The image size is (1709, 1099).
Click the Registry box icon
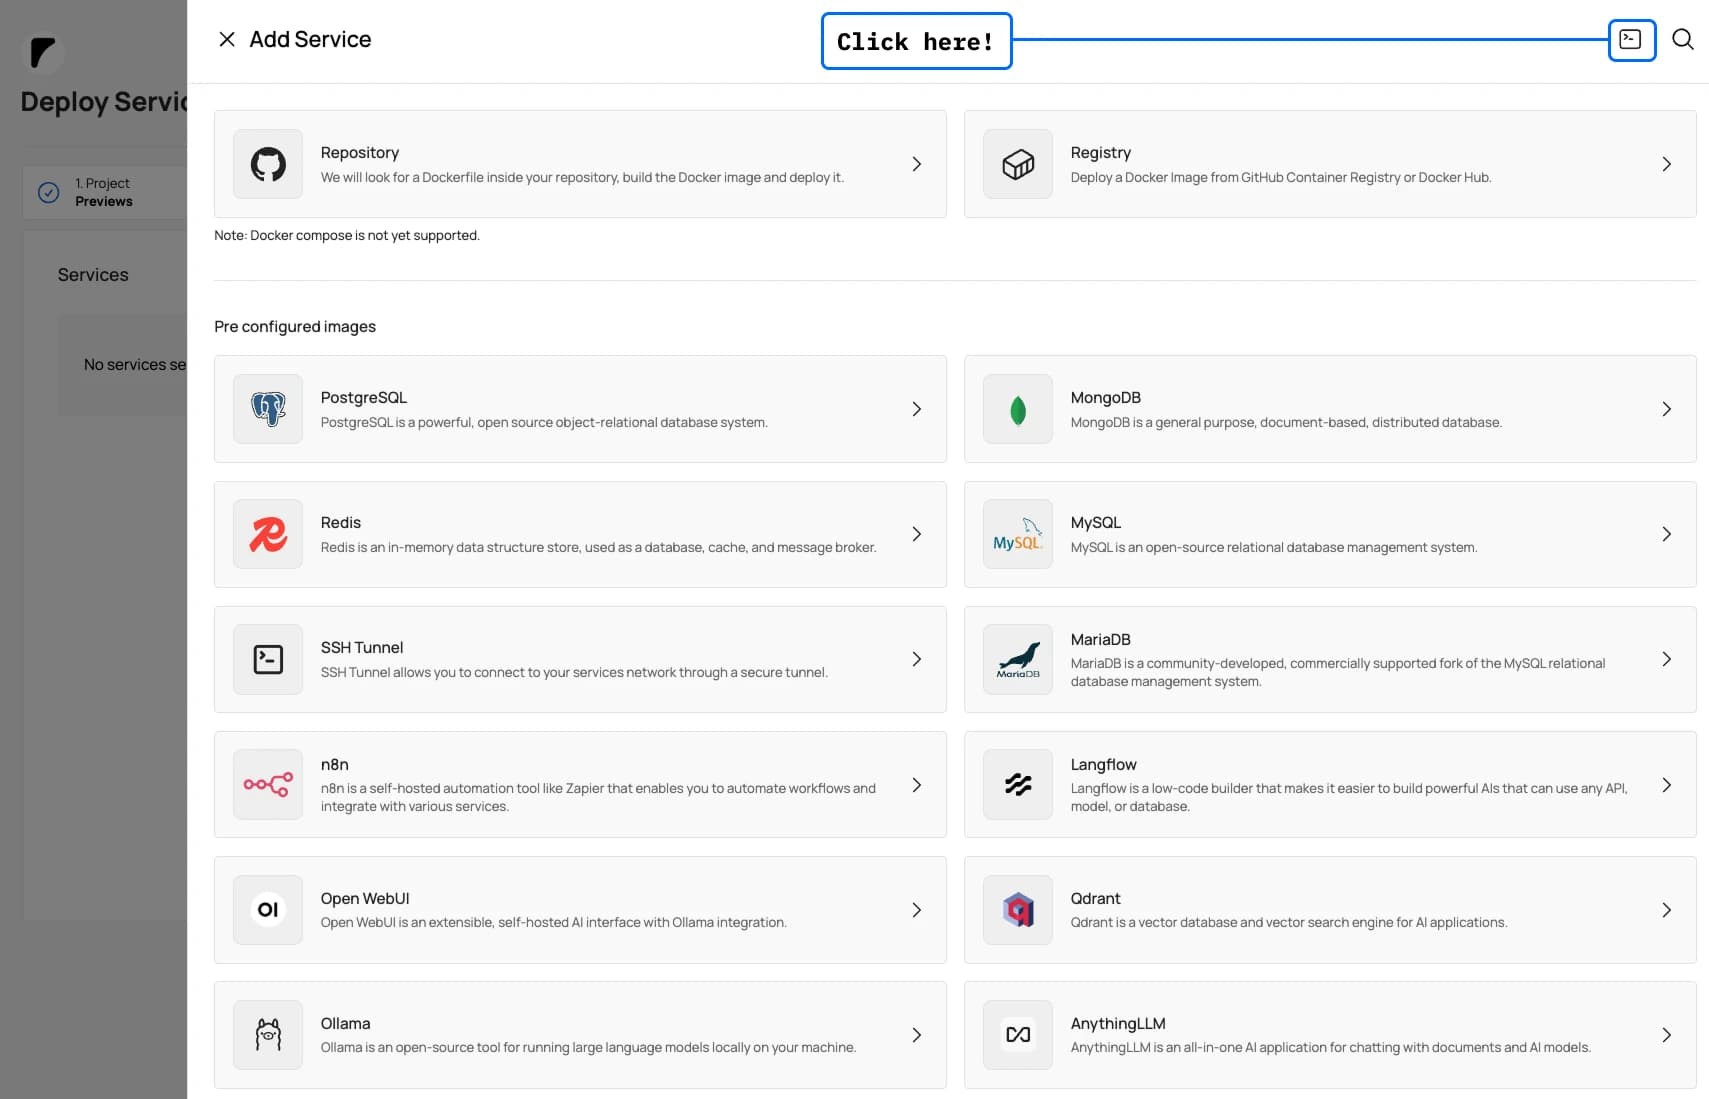[1018, 164]
